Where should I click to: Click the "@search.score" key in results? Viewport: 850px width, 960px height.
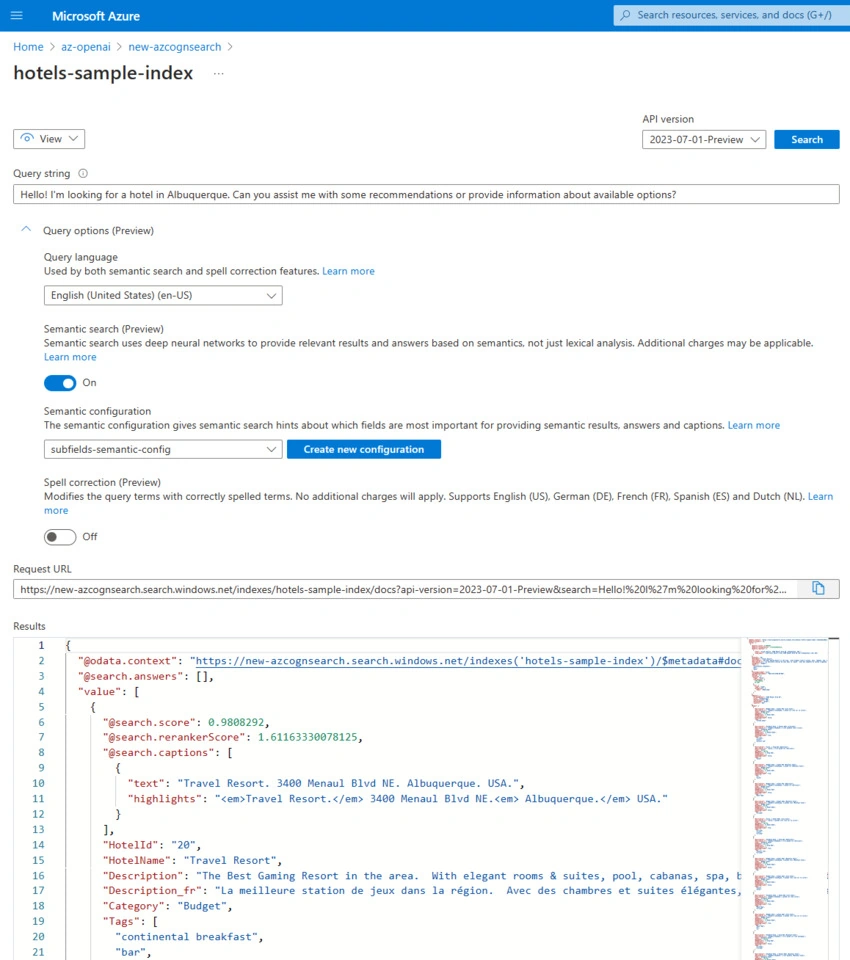tap(149, 722)
